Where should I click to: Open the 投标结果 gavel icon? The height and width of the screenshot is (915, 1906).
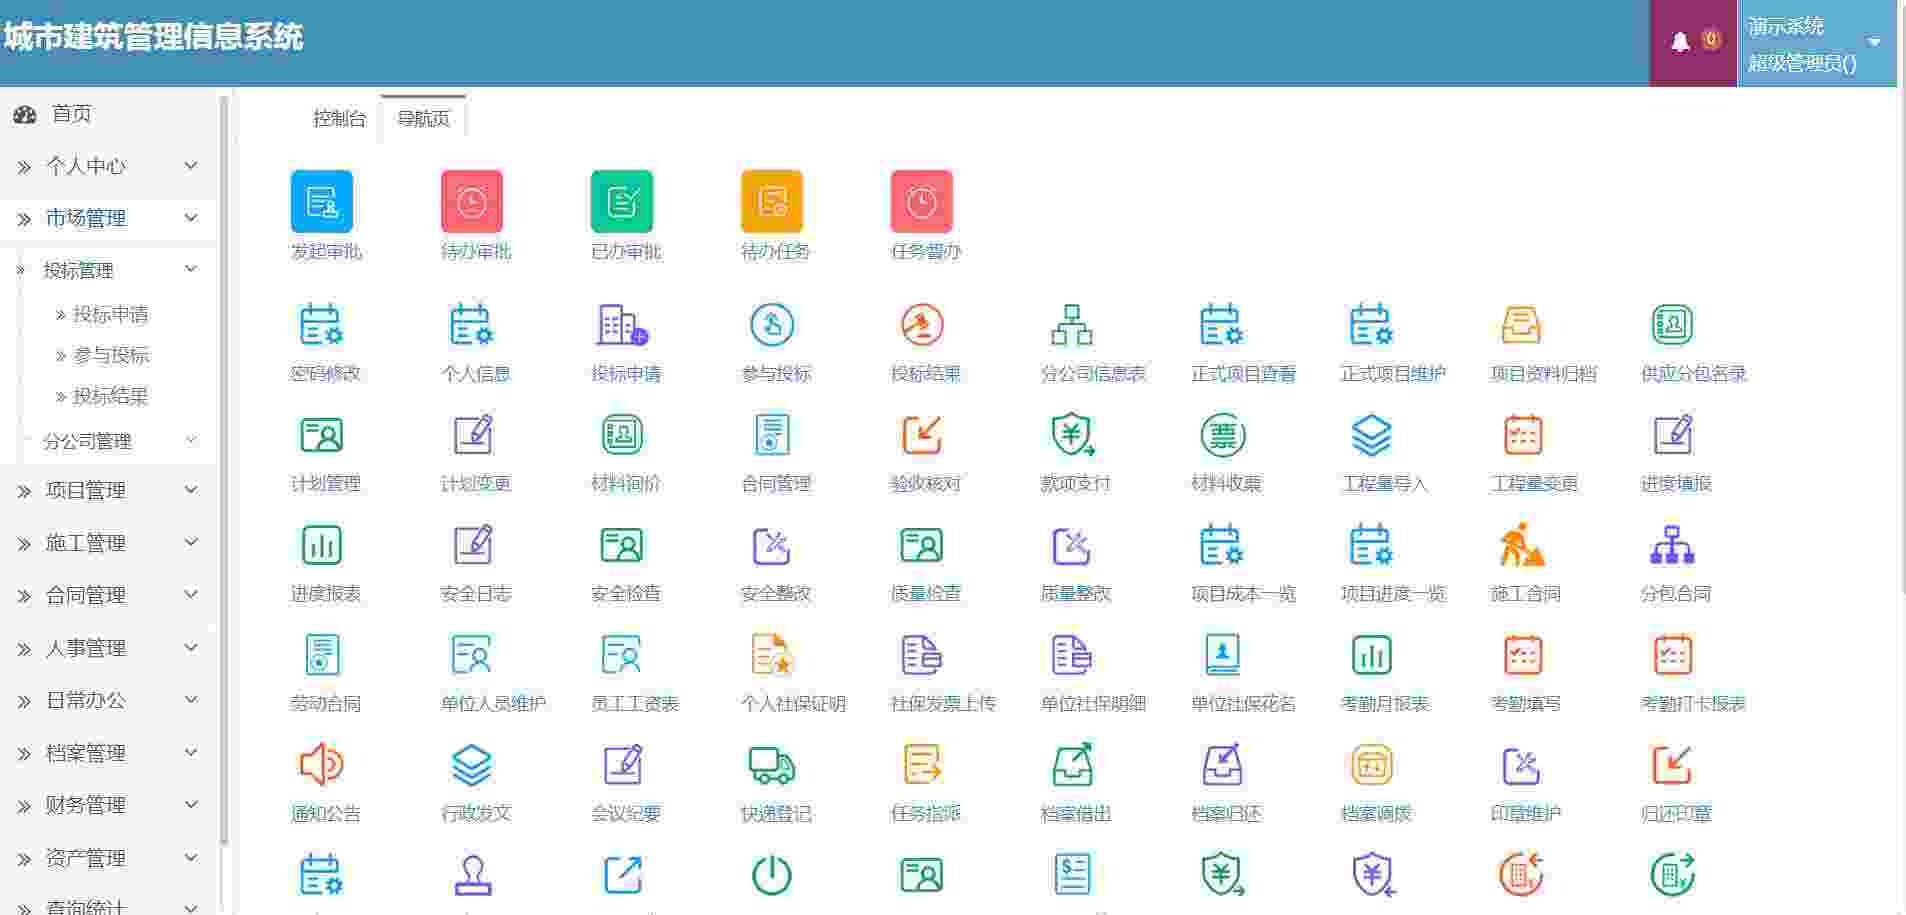click(921, 325)
